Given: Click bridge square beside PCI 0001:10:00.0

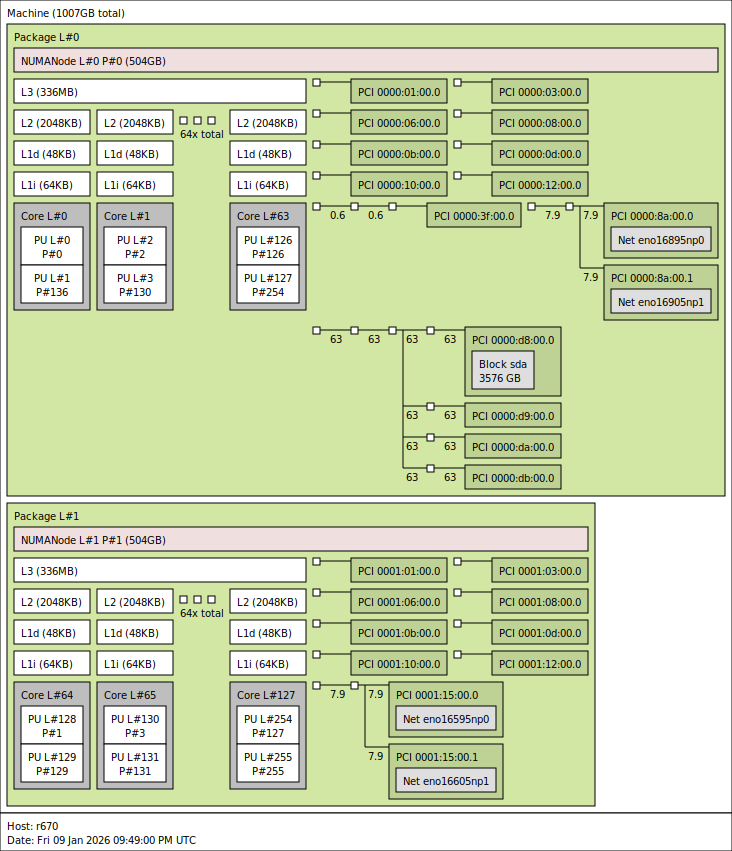Looking at the screenshot, I should 317,655.
